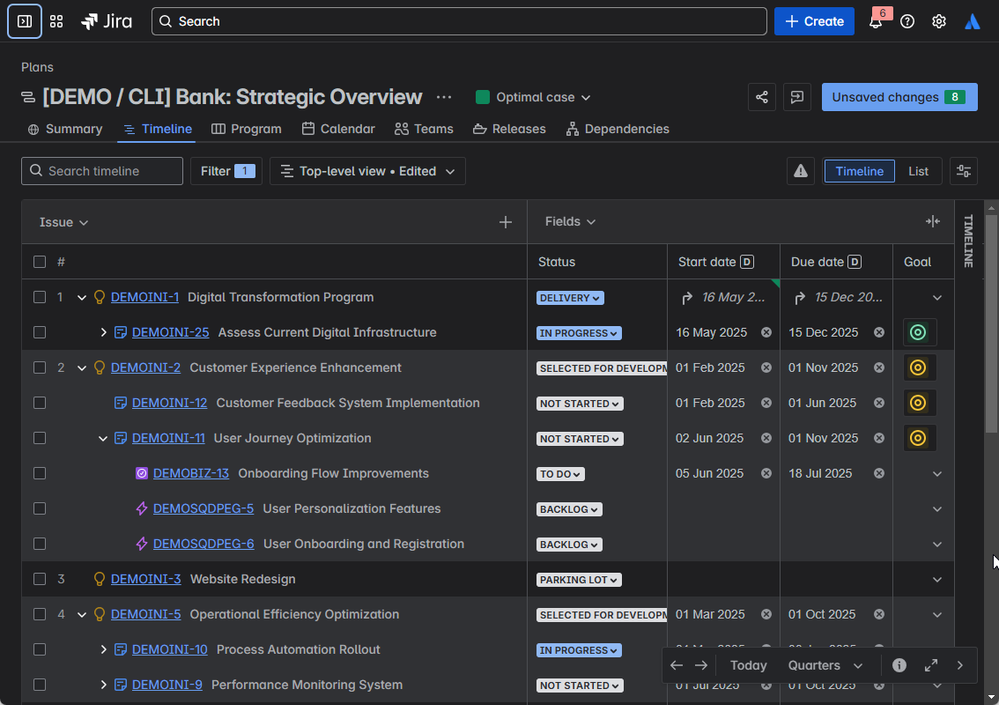999x705 pixels.
Task: Switch to the Dependencies tab
Action: pos(617,129)
